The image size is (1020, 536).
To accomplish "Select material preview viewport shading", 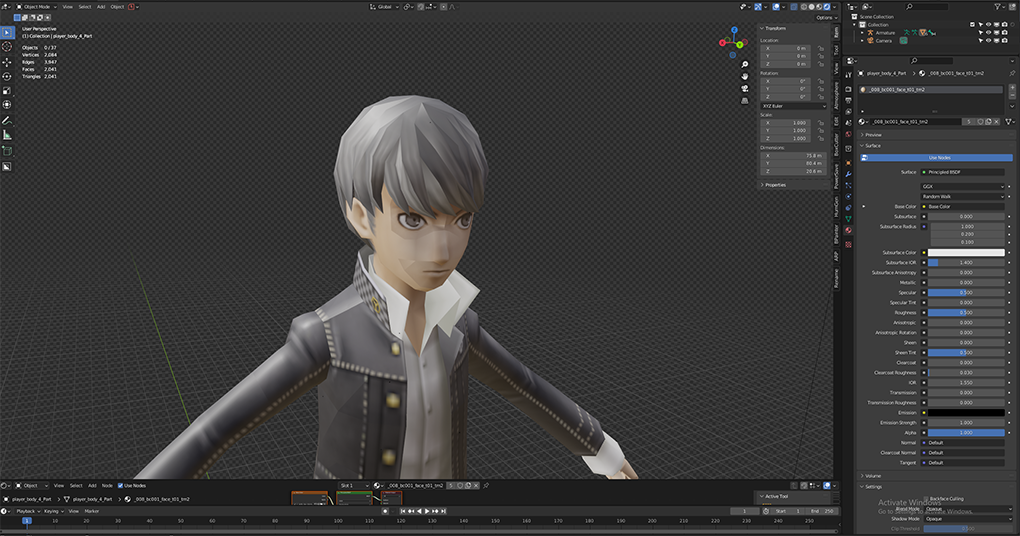I will [819, 7].
